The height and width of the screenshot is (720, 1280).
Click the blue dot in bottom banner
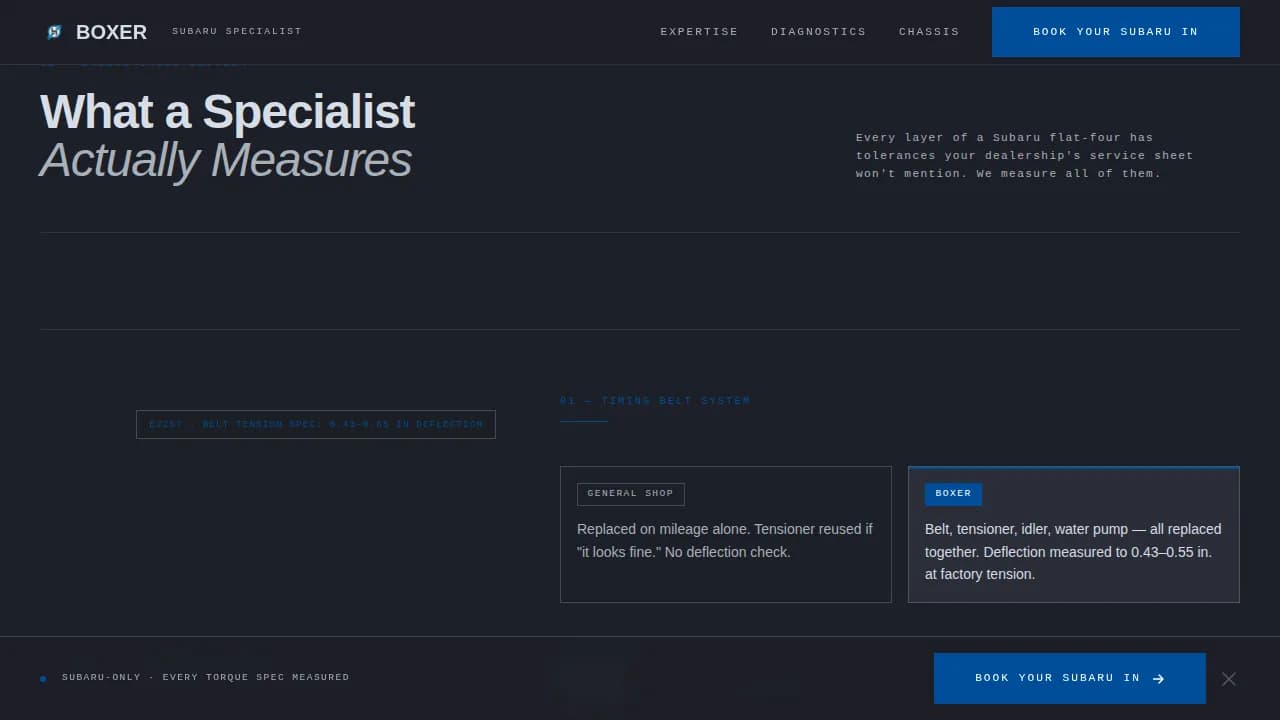(x=43, y=679)
